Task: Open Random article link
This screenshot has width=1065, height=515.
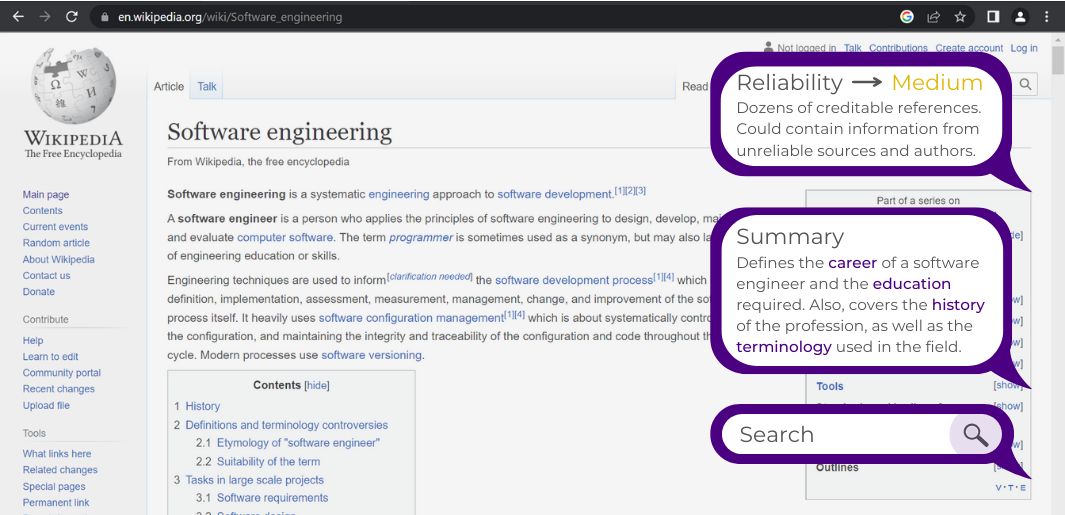Action: 56,243
